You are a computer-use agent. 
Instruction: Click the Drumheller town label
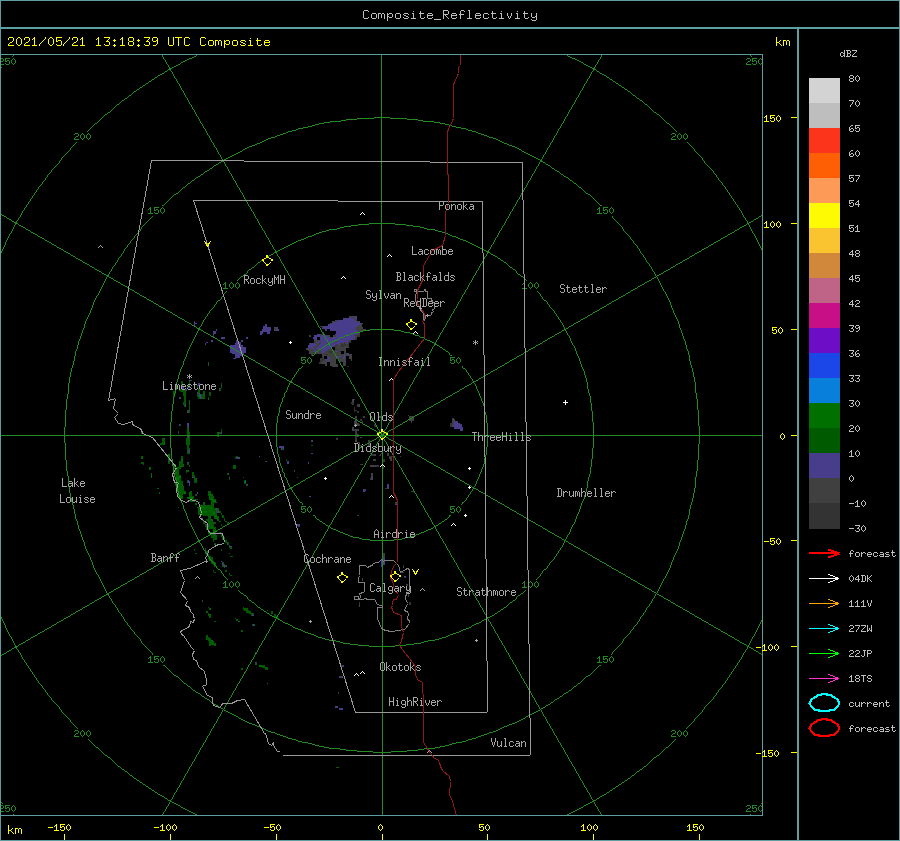click(586, 493)
